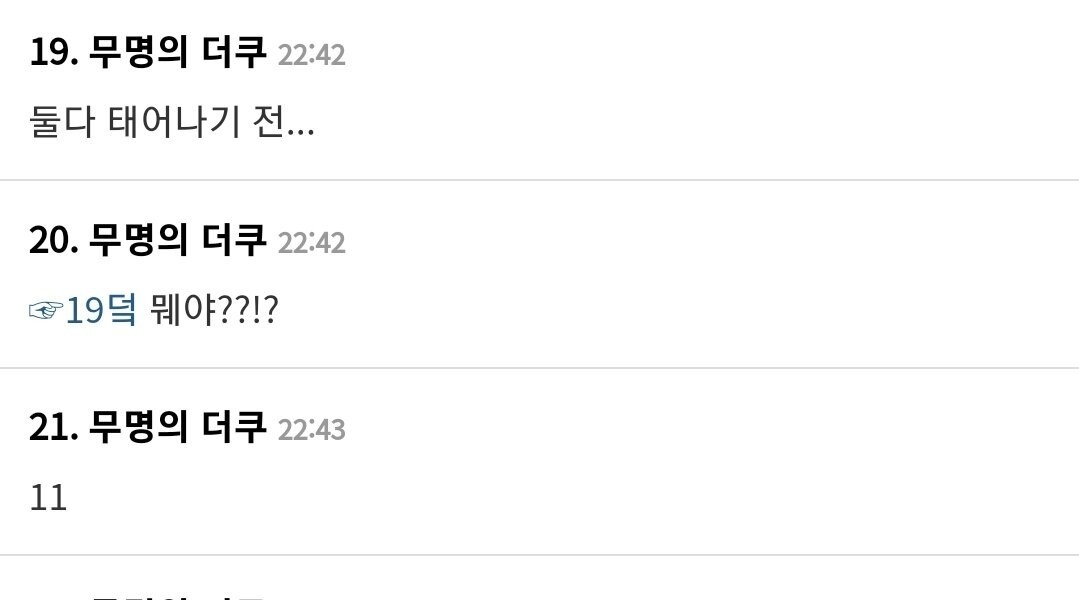Viewport: 1079px width, 600px height.
Task: Click the number 20. of the second comment
Action: point(54,240)
